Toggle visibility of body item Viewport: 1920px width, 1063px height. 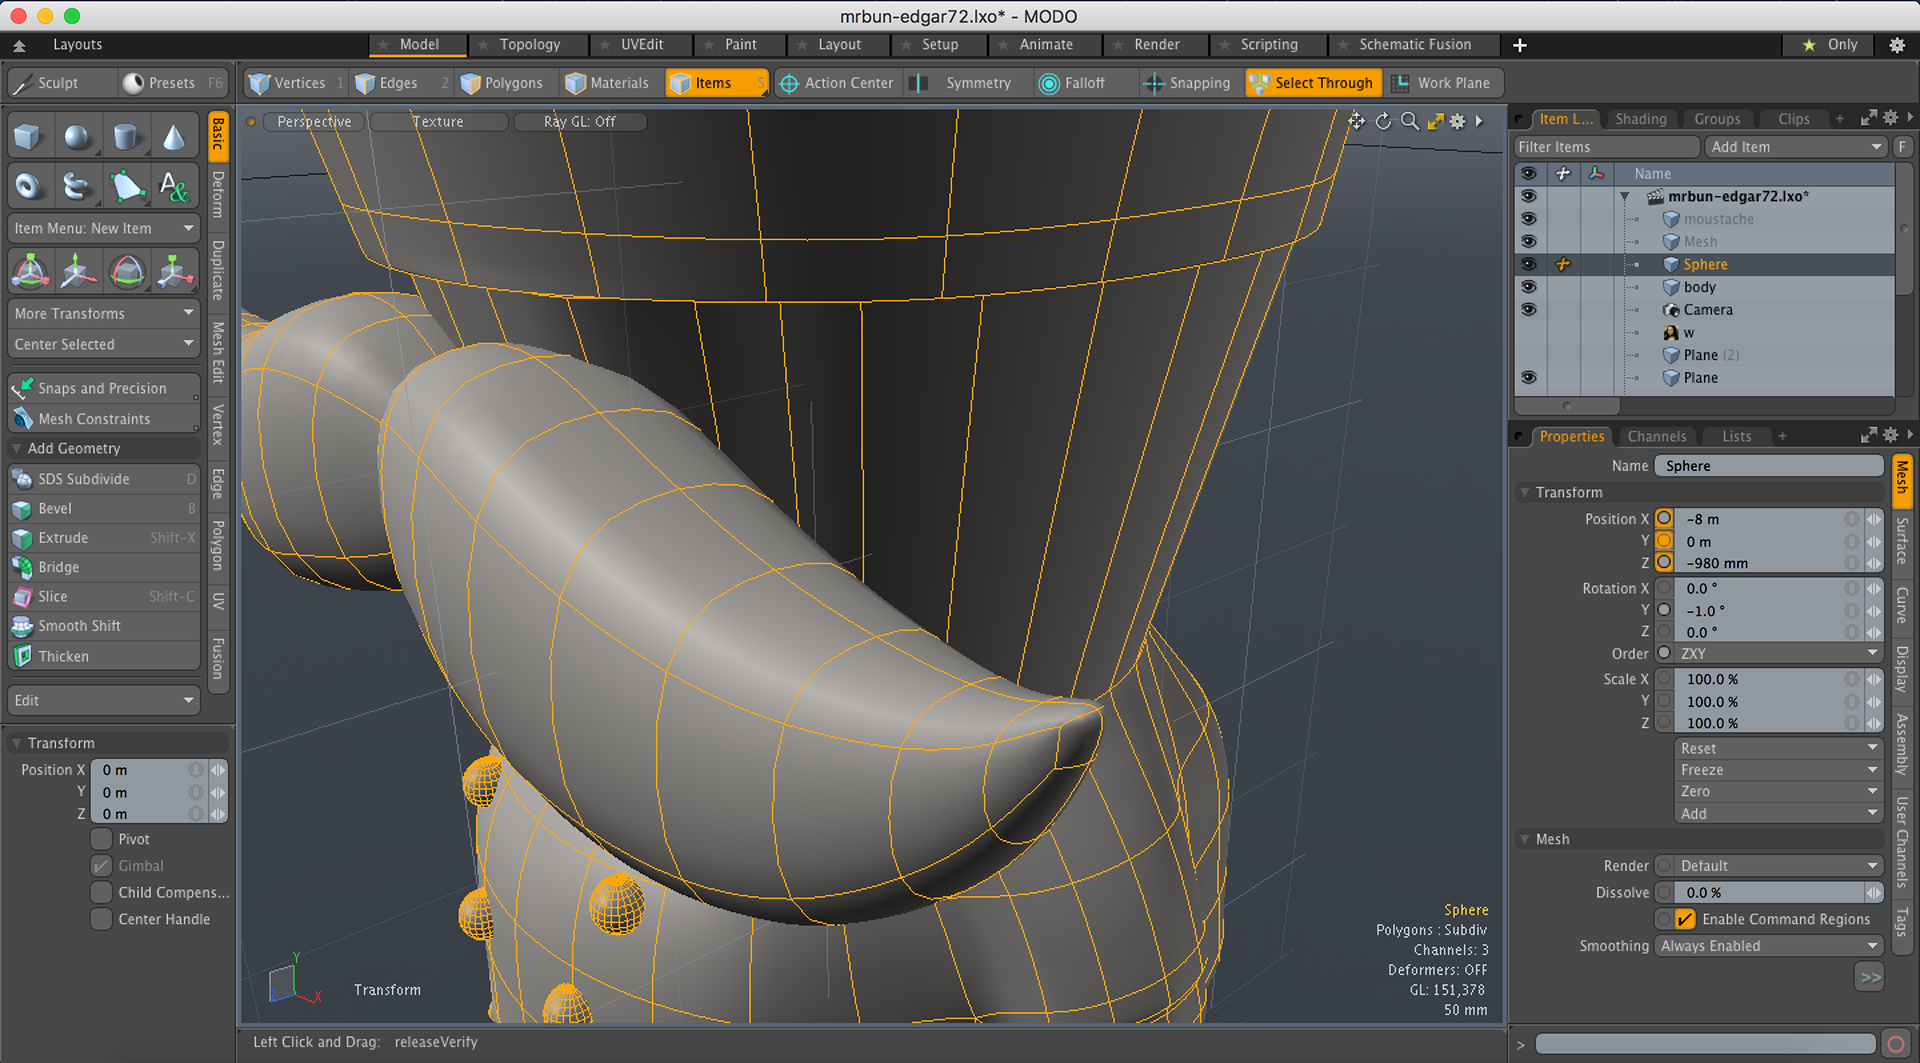pos(1528,287)
